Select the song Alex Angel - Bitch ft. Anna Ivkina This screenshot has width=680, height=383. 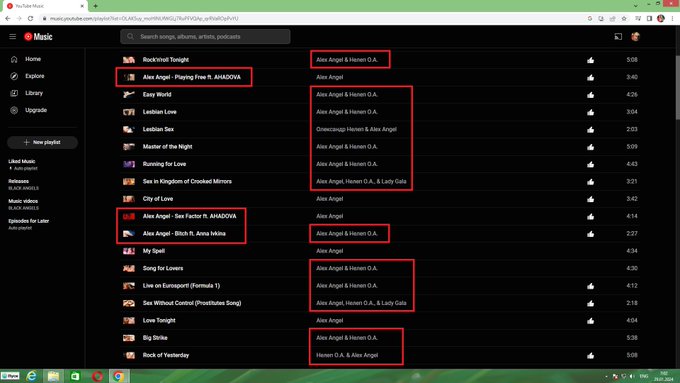[184, 233]
